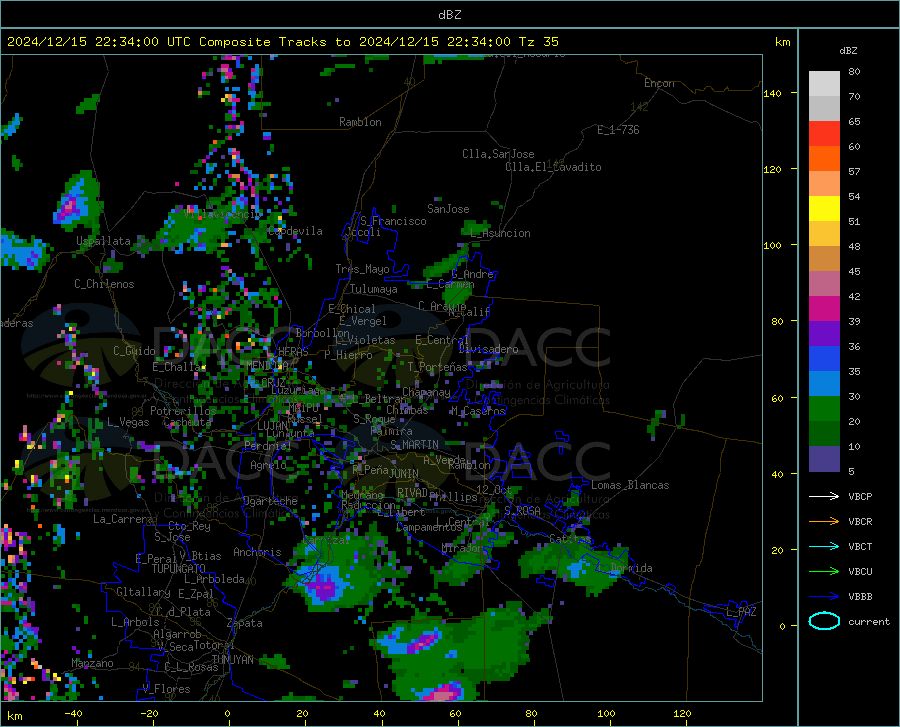The height and width of the screenshot is (727, 900).
Task: Click the VBCU legend label
Action: (860, 572)
